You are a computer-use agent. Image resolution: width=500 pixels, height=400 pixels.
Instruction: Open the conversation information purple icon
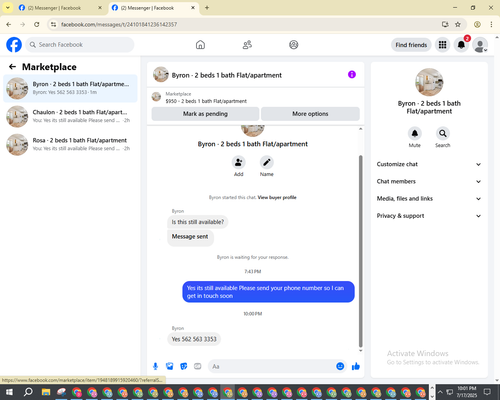coord(352,74)
